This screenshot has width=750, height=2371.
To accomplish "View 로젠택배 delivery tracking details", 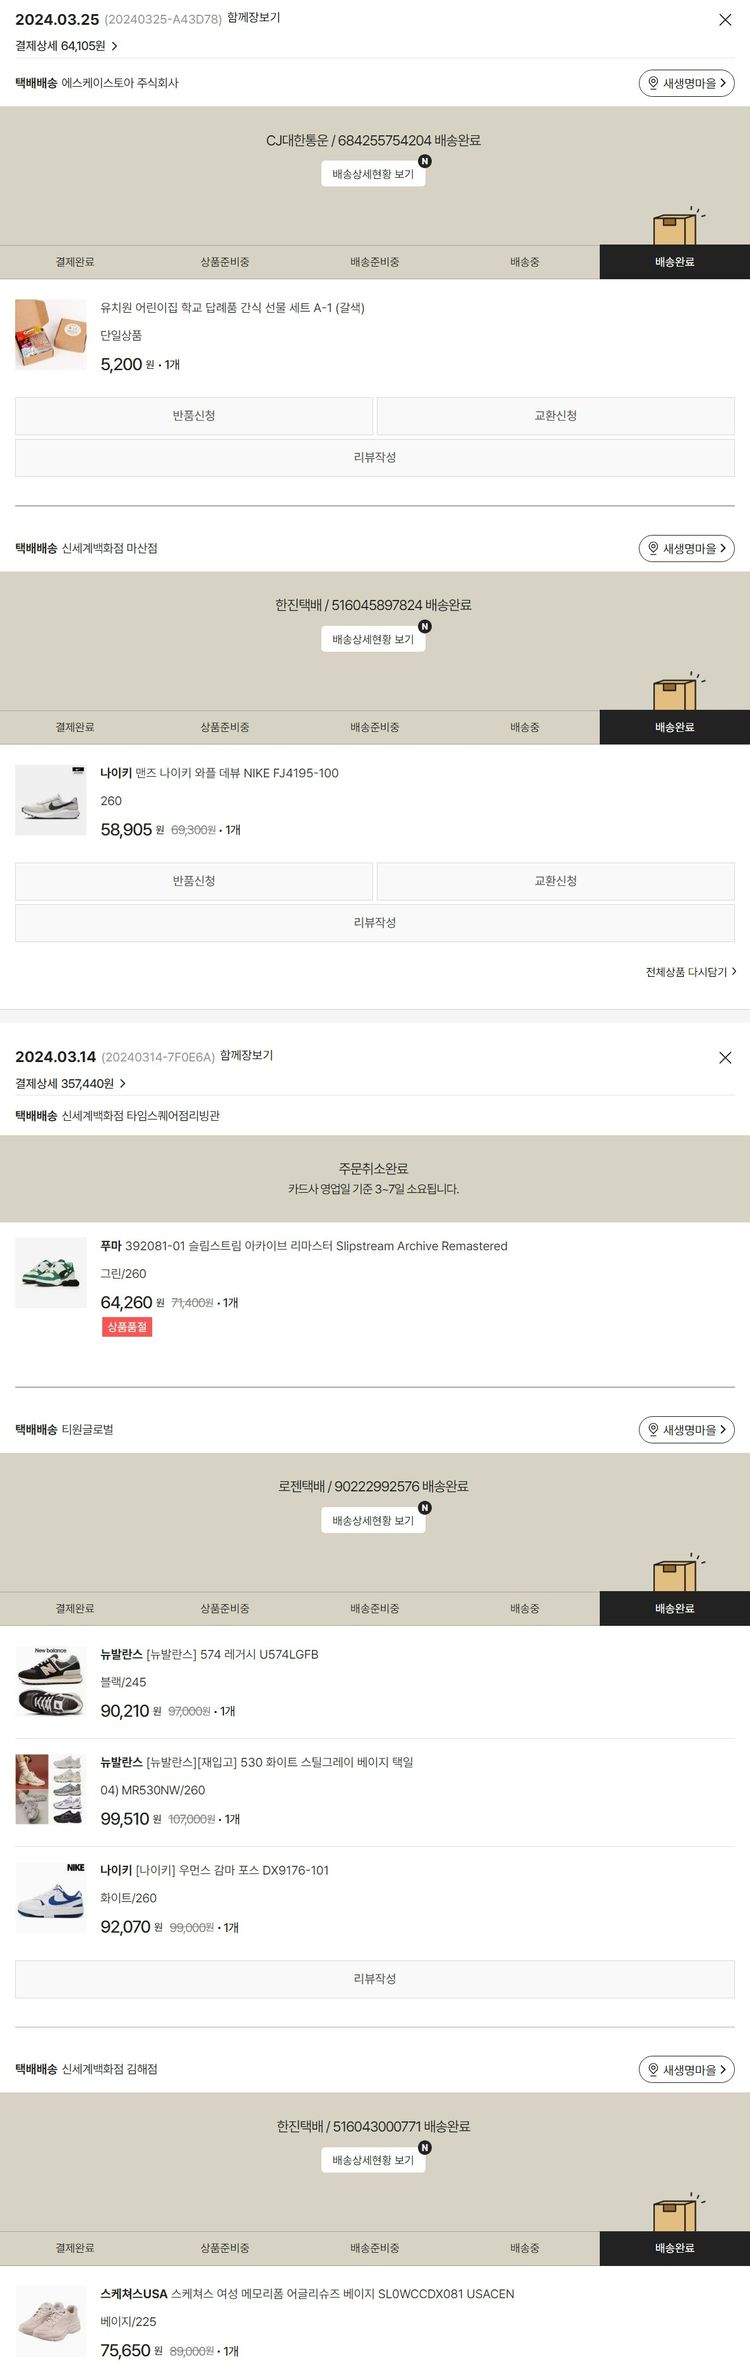I will (373, 1520).
